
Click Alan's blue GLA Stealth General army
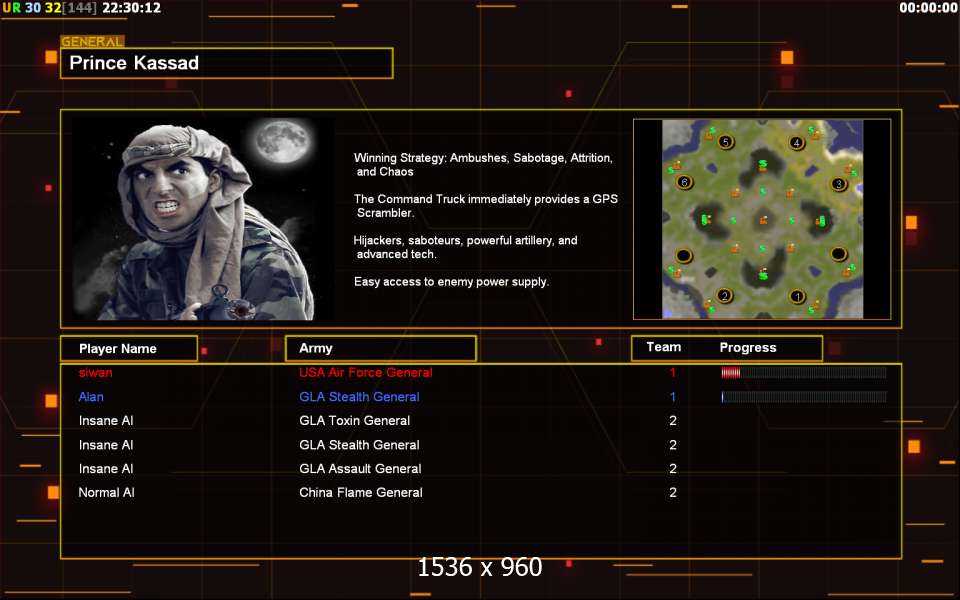point(359,397)
